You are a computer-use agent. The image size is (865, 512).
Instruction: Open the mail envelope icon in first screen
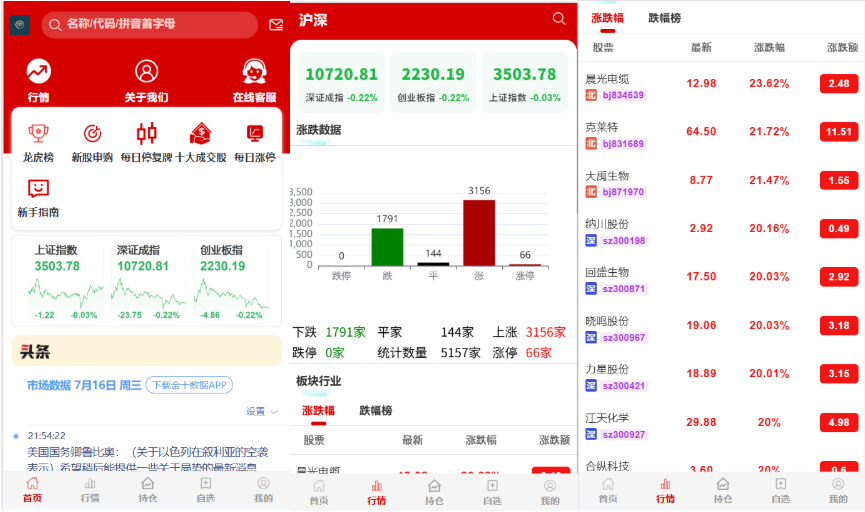coord(276,25)
